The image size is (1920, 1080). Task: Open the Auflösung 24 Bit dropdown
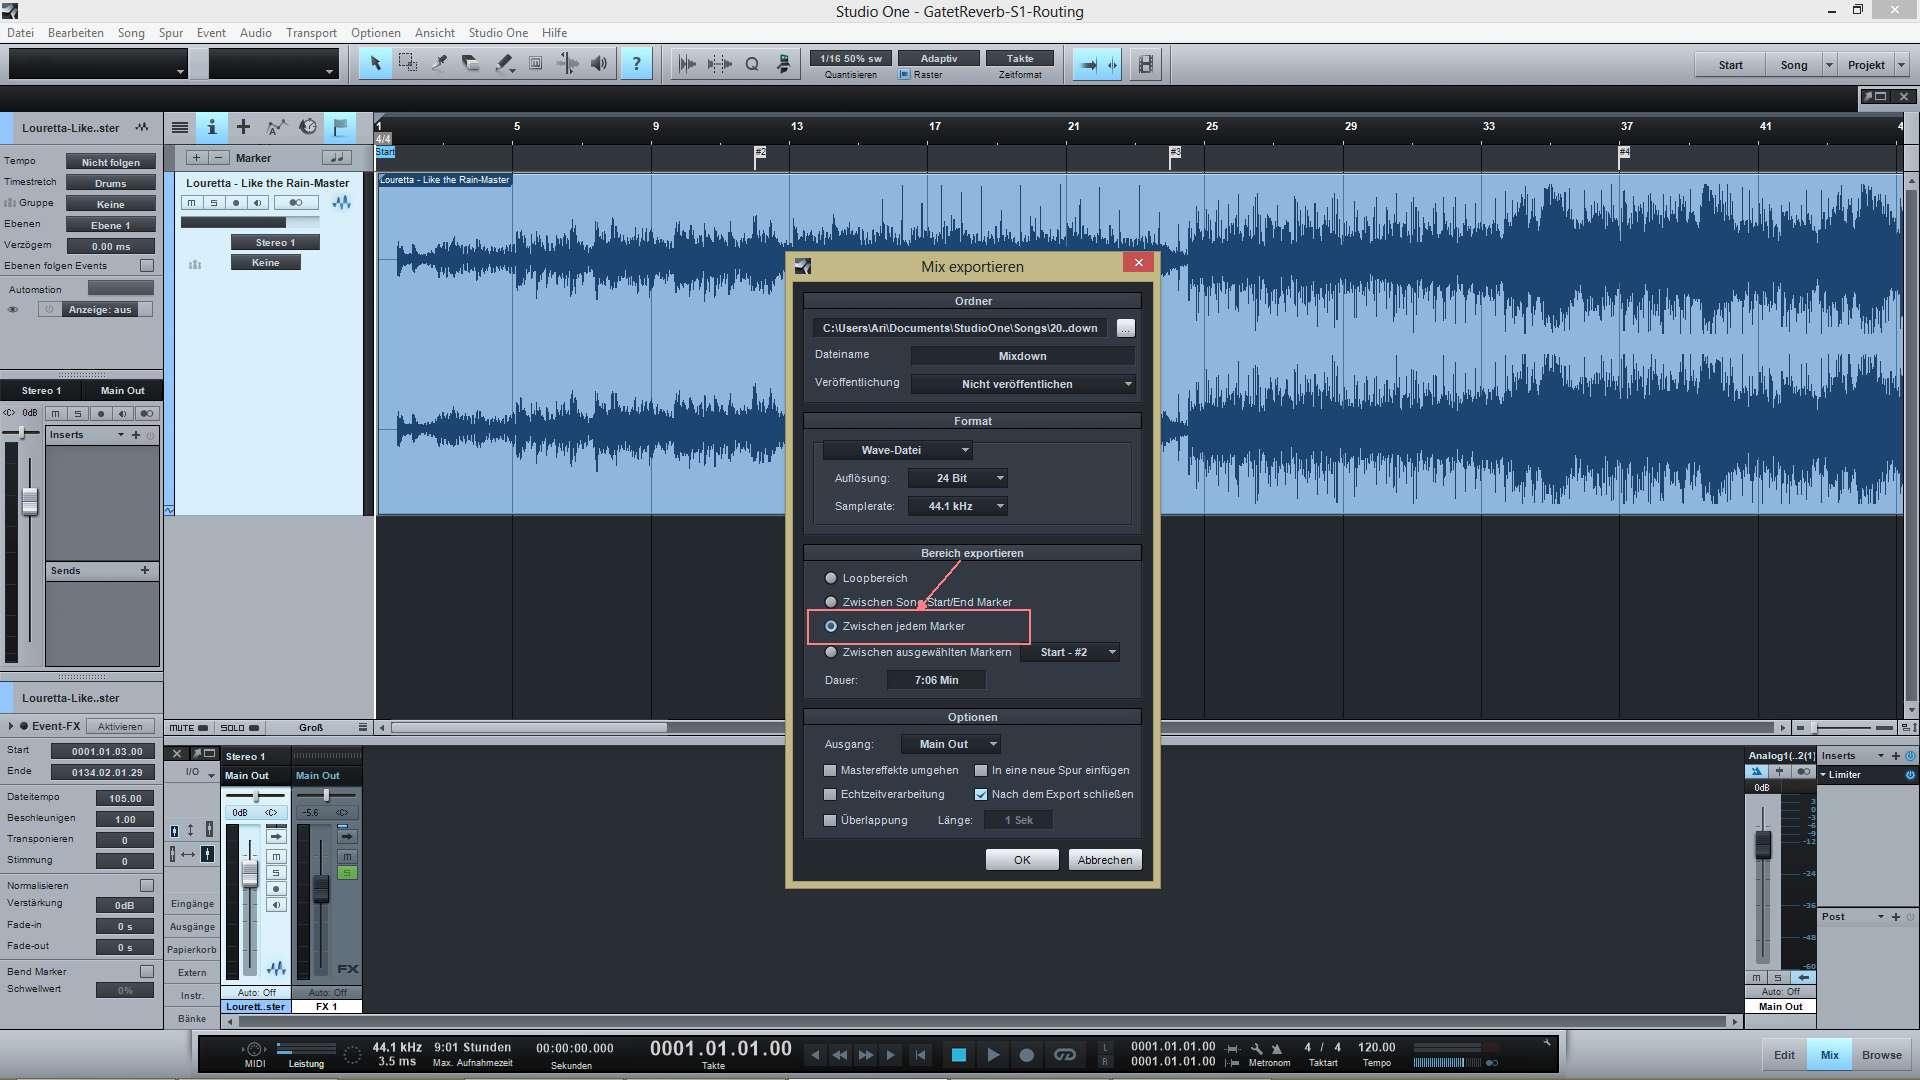(x=957, y=478)
